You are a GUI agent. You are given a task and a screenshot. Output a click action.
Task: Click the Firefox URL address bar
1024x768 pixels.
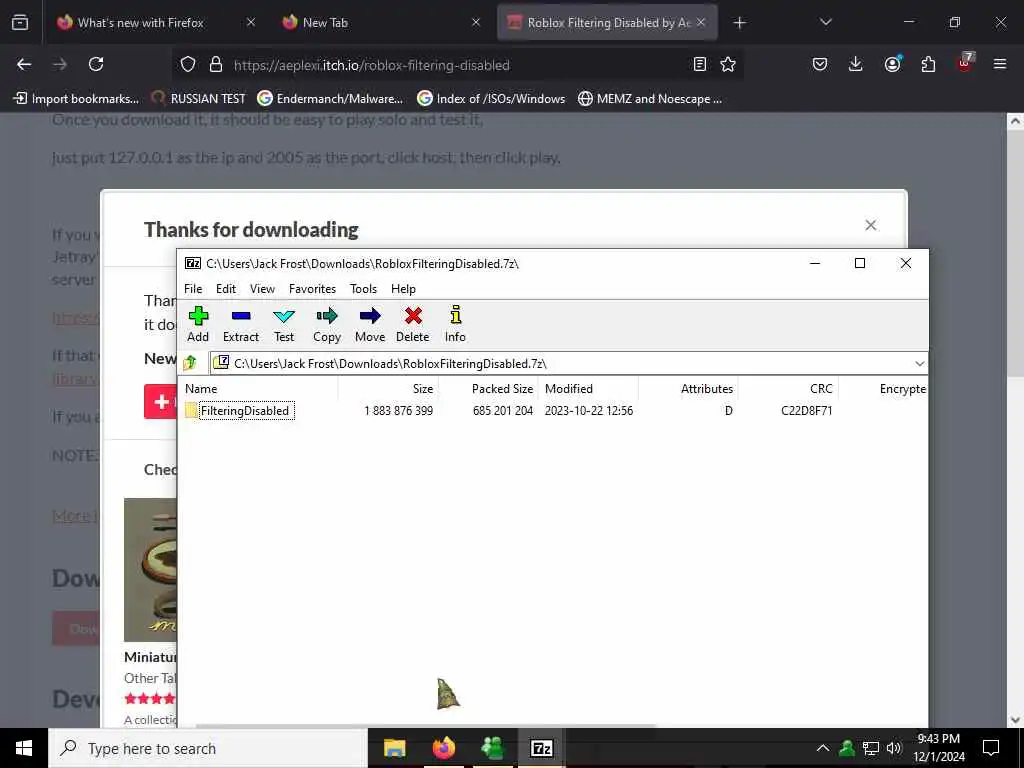tap(457, 65)
